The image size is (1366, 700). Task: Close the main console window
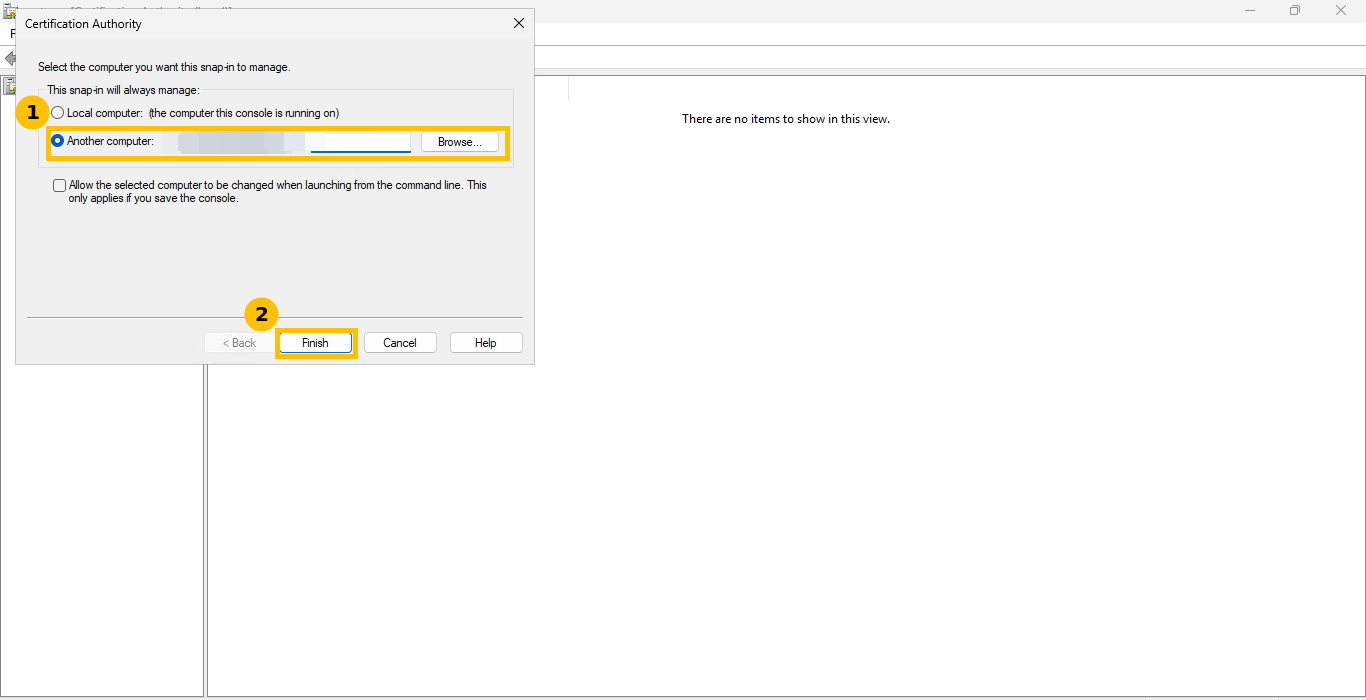point(1341,10)
